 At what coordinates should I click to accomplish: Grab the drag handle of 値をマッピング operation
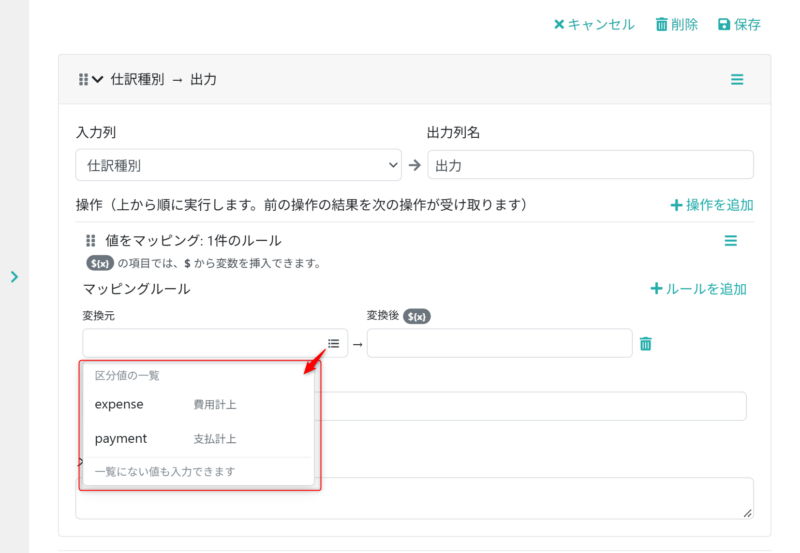tap(90, 240)
